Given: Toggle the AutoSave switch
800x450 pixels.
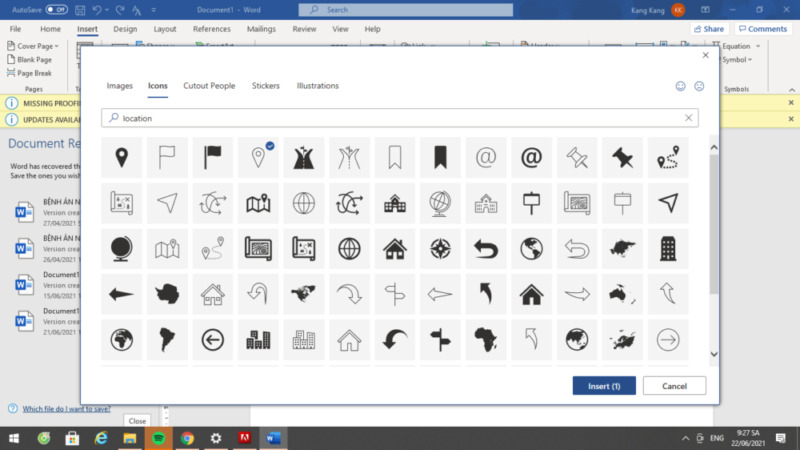Looking at the screenshot, I should click(56, 9).
